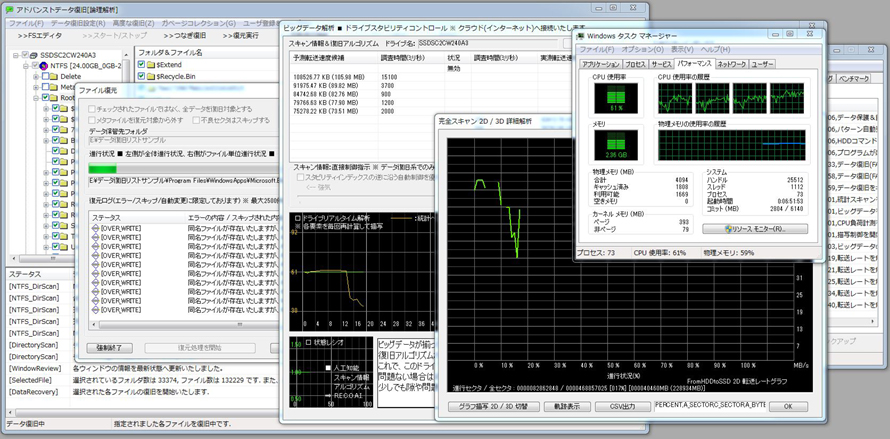The height and width of the screenshot is (439, 890).
Task: Click the green file restore progress bar
Action: click(102, 169)
